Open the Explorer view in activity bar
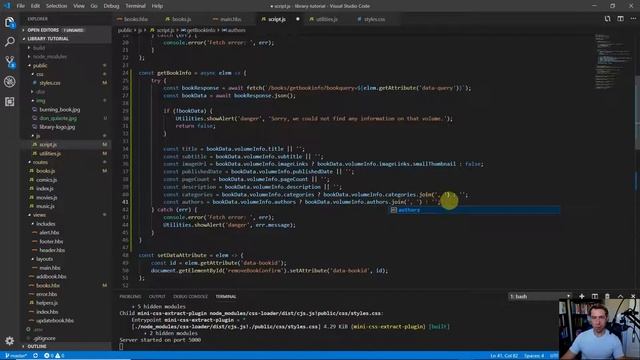Screen dimensions: 640x360 (x=9, y=22)
